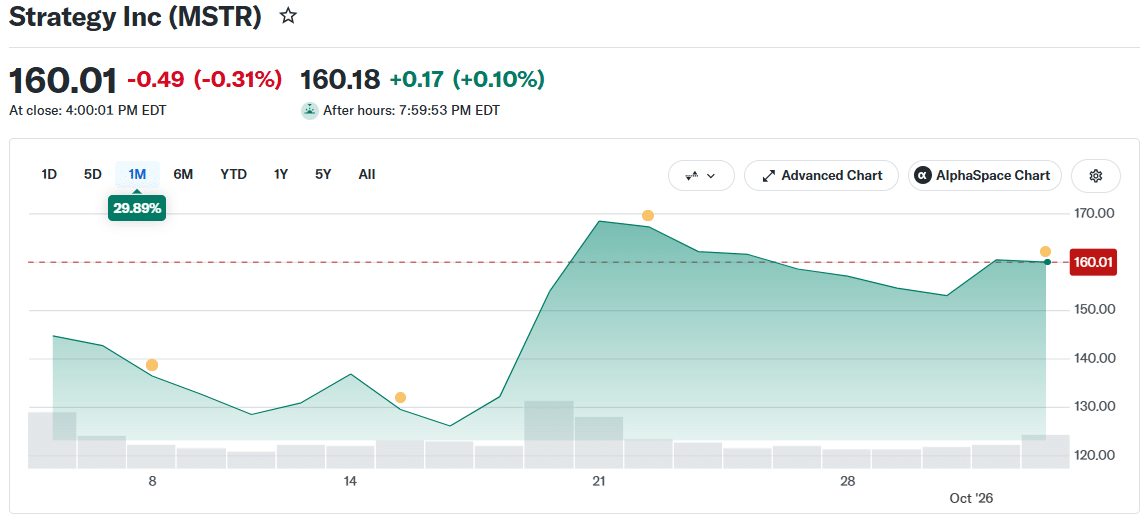1147x516 pixels.
Task: Click the +0.17 (+0.10%) after hours change
Action: point(467,79)
